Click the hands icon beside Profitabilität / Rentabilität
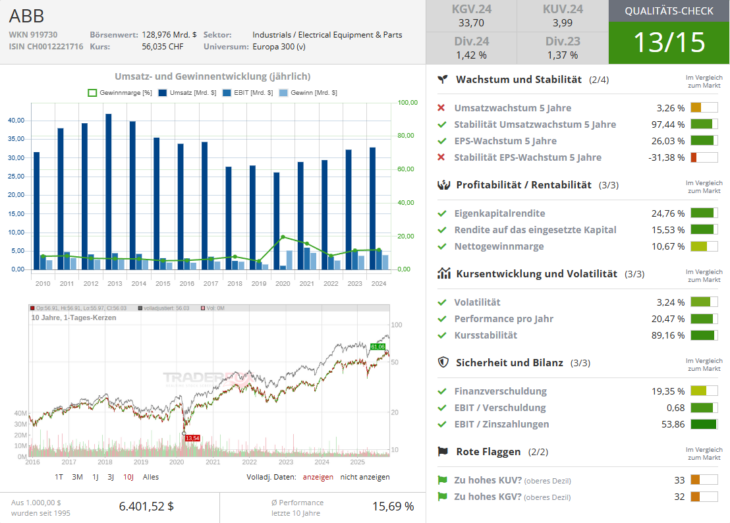 (x=442, y=185)
